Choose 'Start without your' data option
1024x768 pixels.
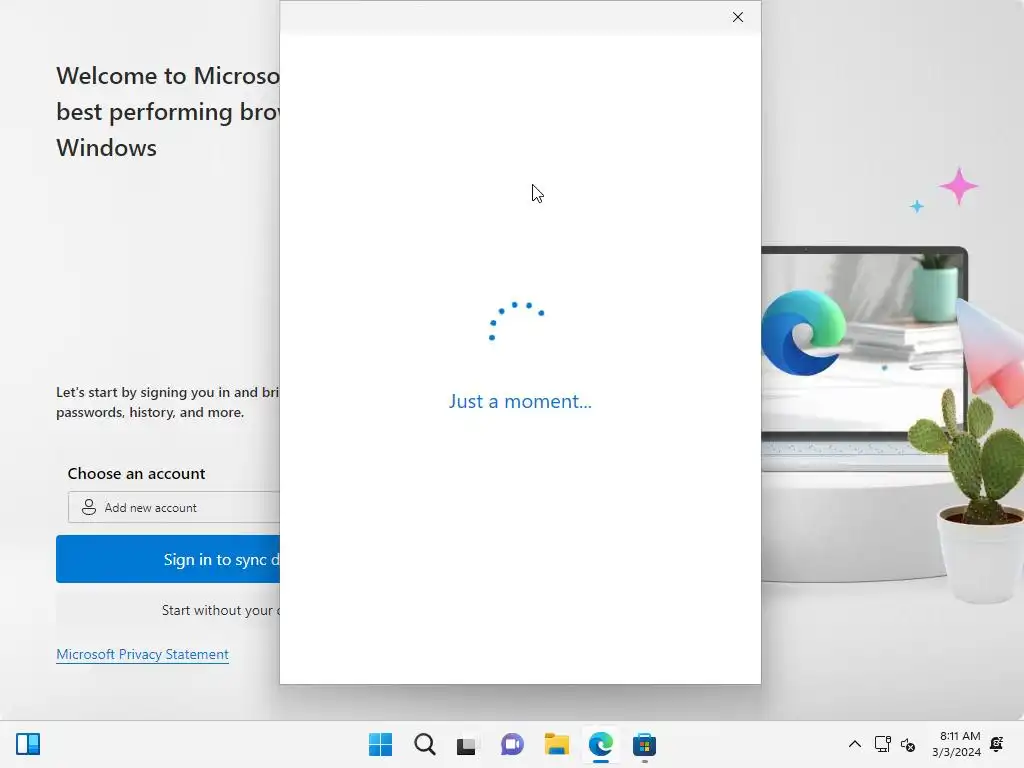[x=168, y=610]
